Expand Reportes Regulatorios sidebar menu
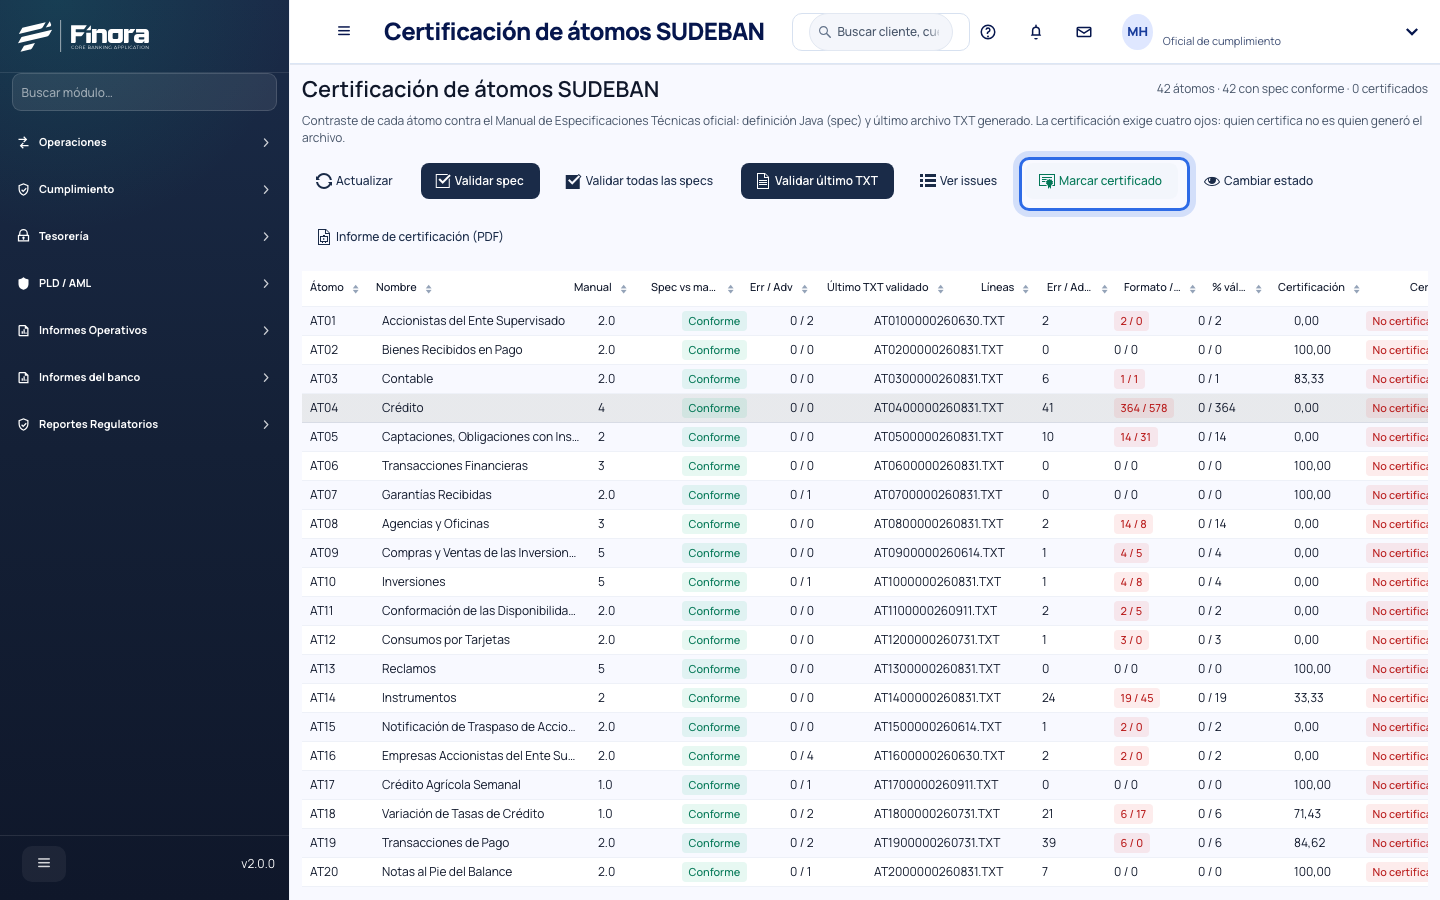 tap(144, 424)
